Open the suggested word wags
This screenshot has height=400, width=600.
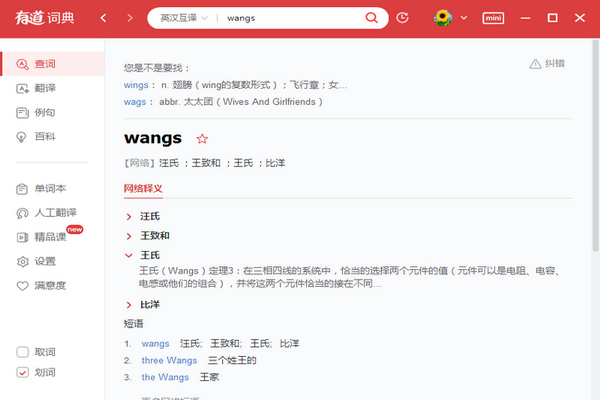point(135,102)
